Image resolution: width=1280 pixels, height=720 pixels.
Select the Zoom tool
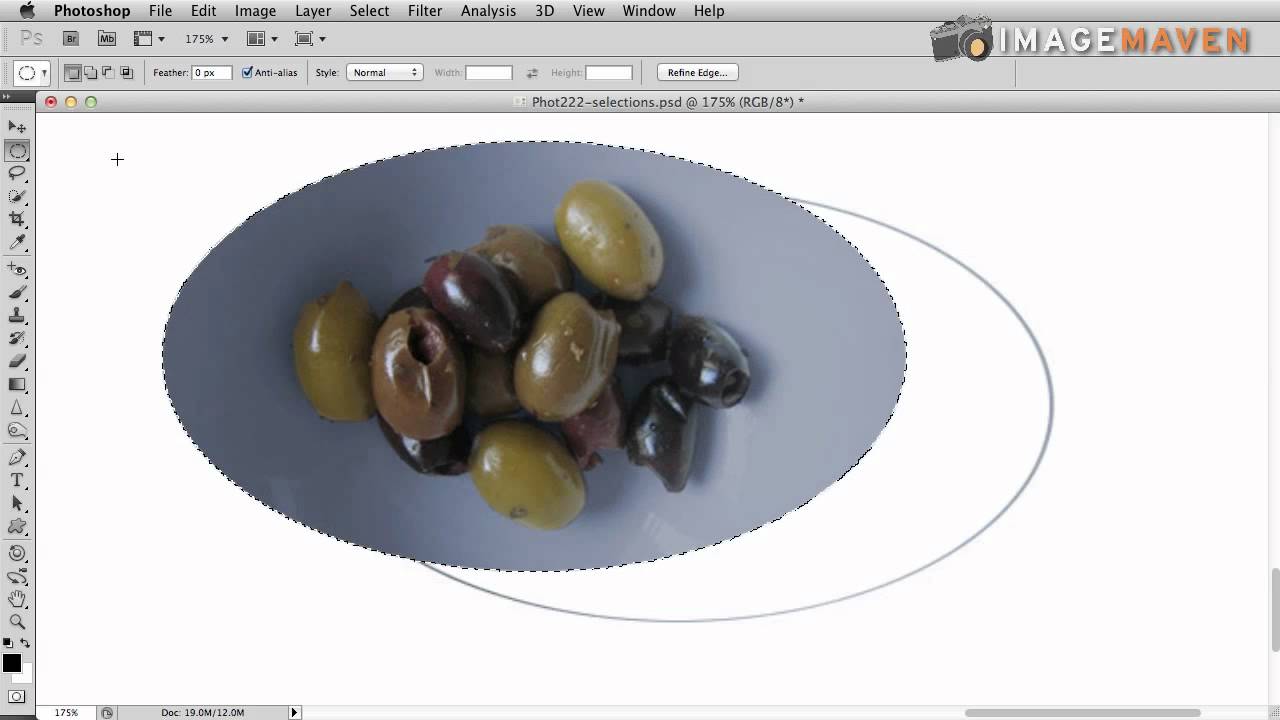pyautogui.click(x=17, y=622)
